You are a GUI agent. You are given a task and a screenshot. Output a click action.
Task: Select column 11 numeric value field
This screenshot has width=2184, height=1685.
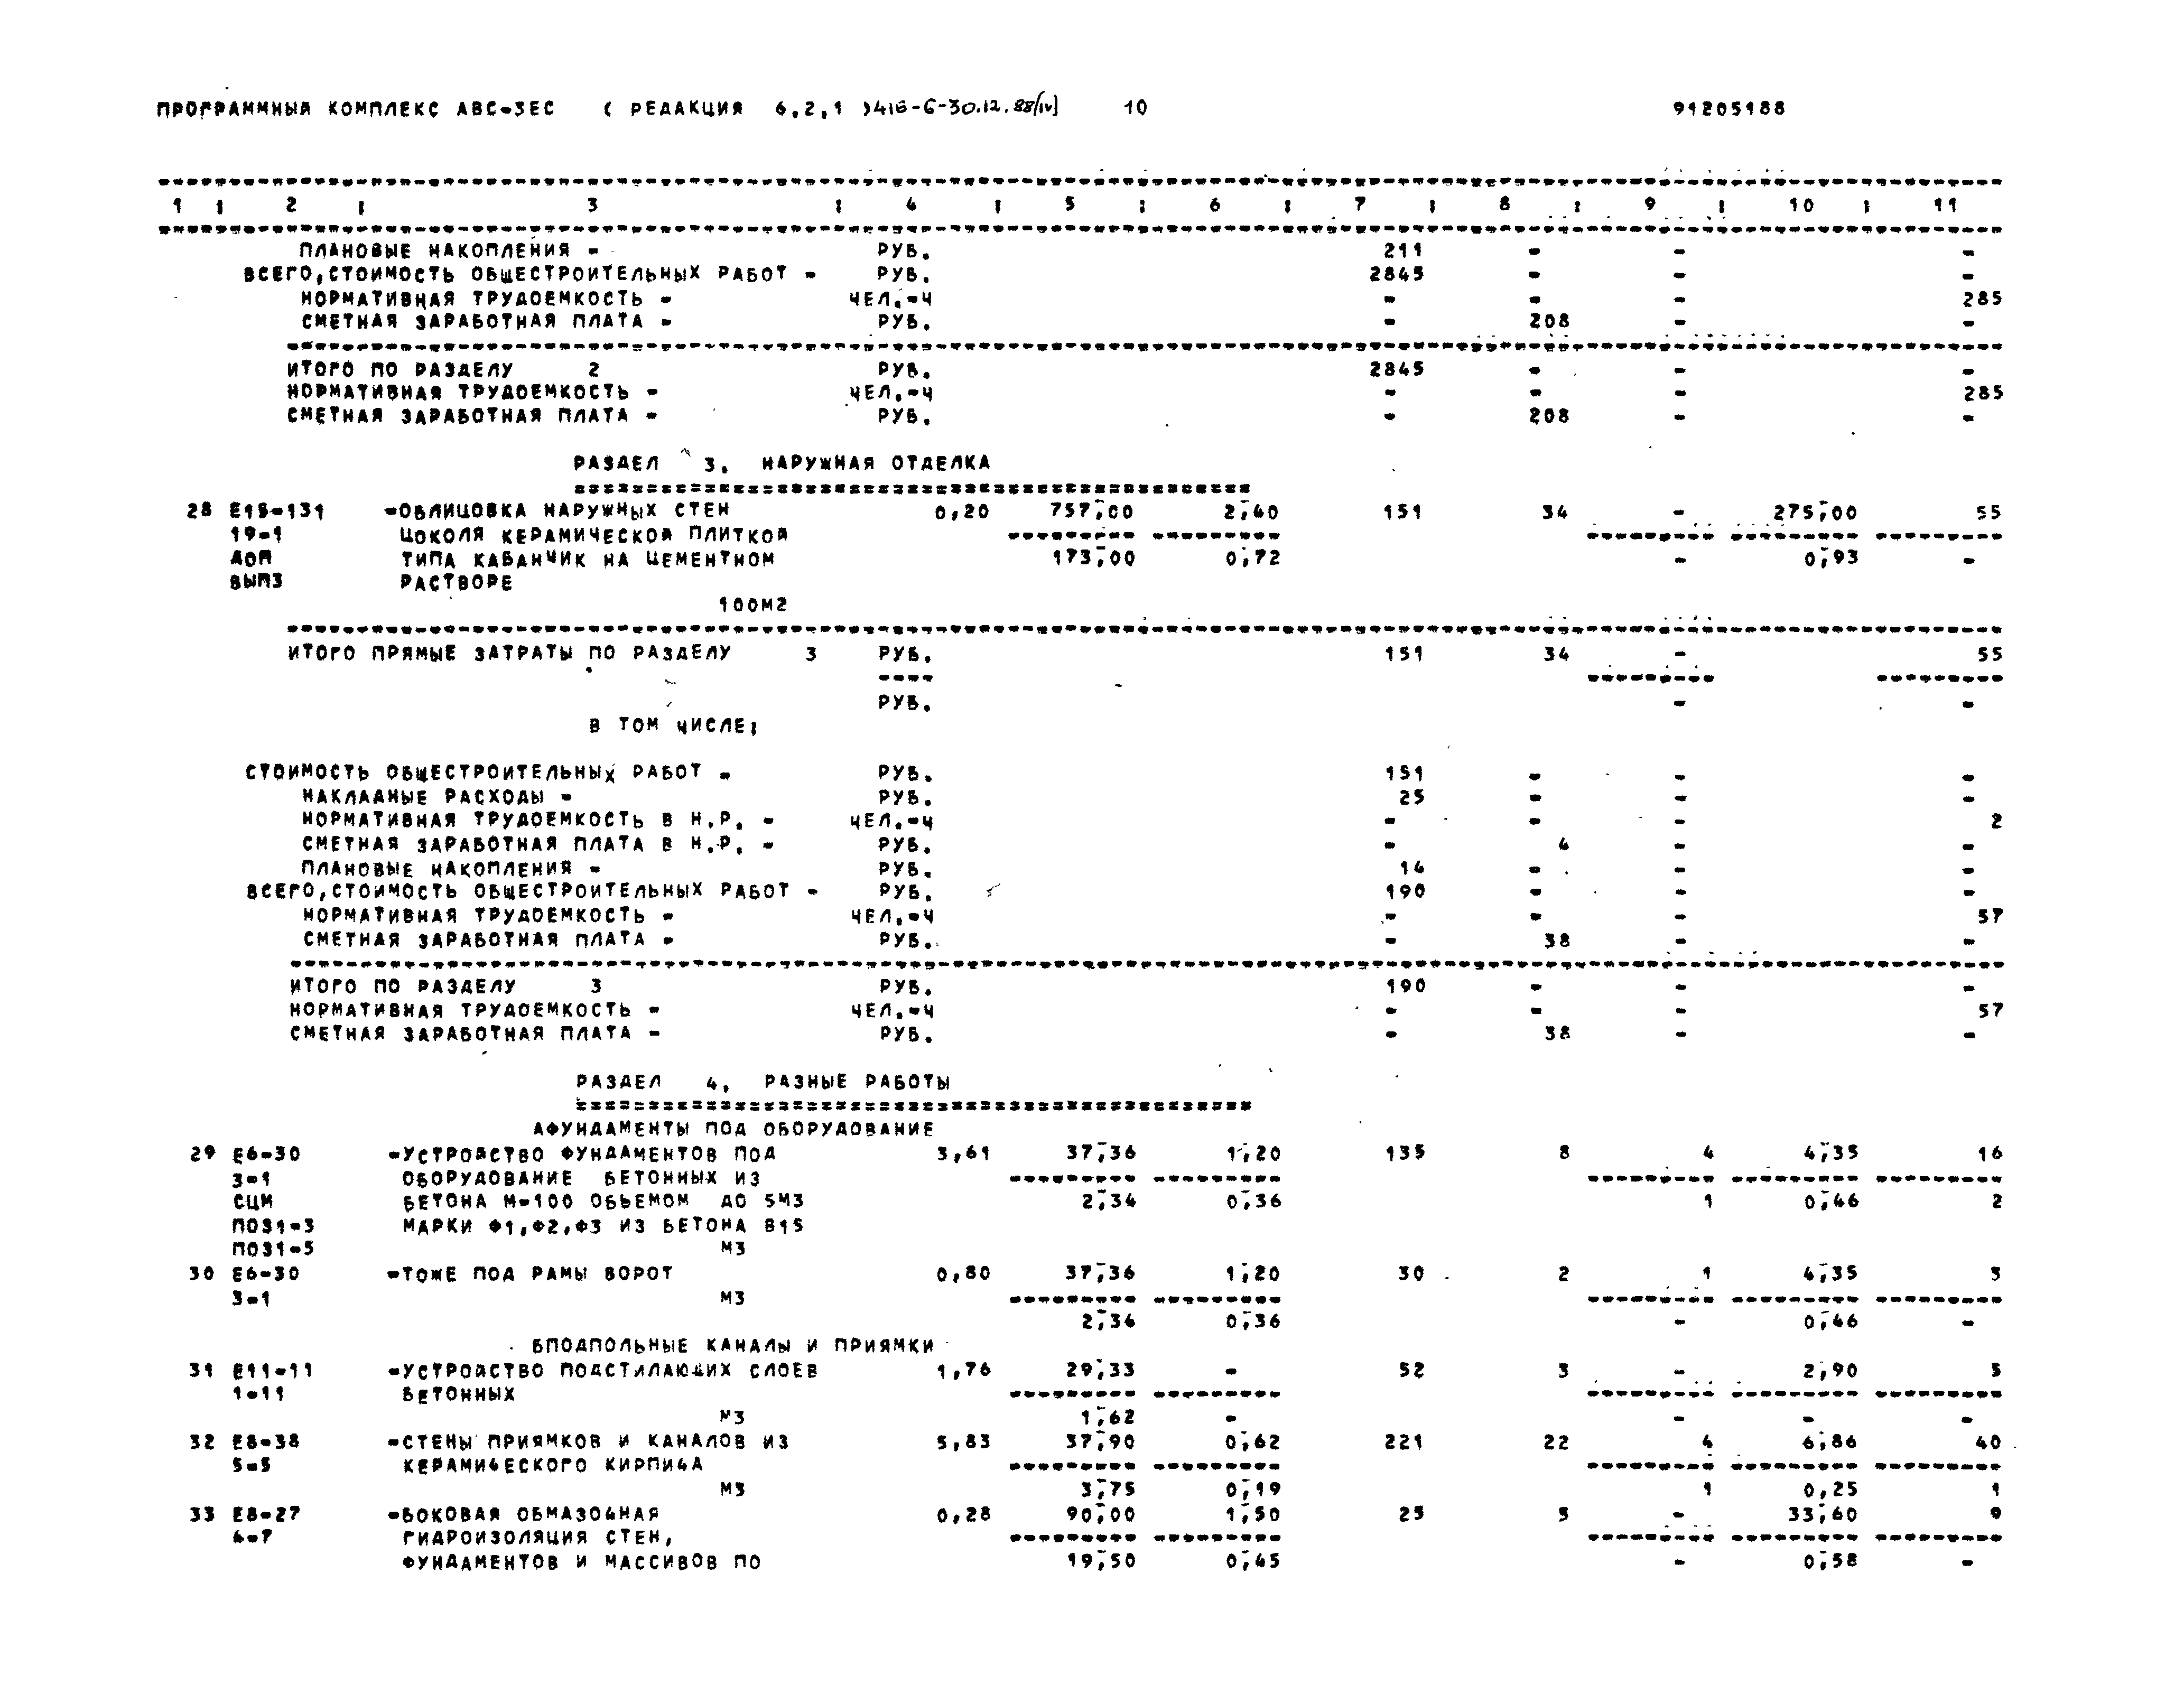[2000, 297]
